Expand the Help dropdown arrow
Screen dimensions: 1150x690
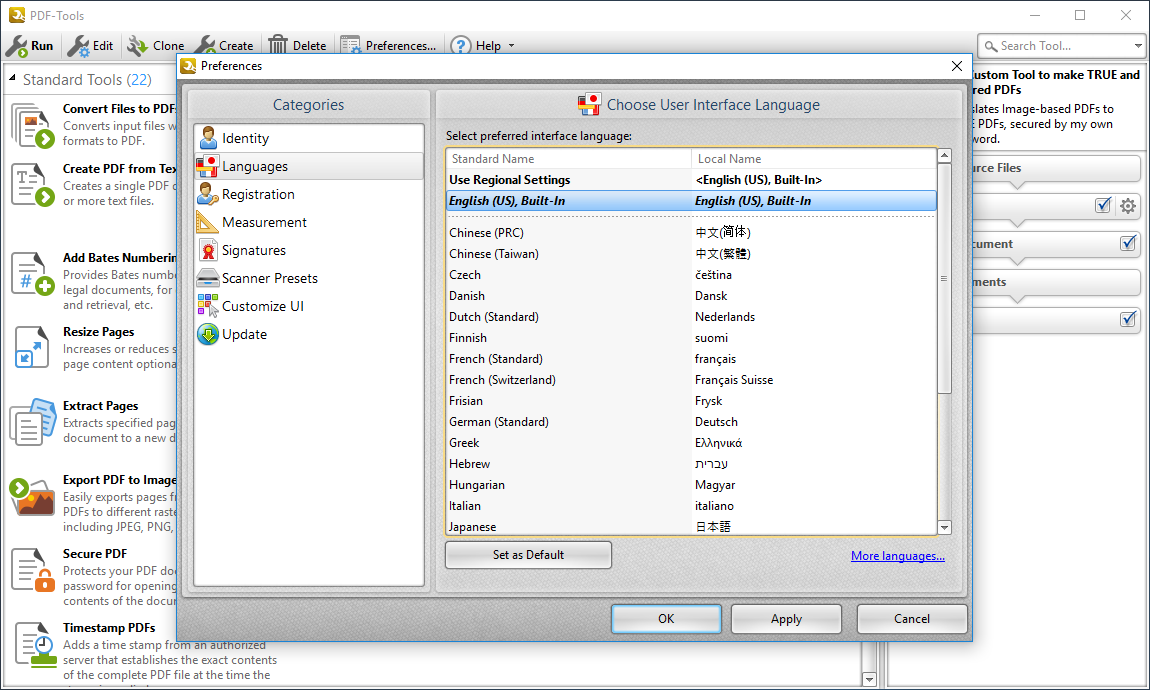(511, 45)
